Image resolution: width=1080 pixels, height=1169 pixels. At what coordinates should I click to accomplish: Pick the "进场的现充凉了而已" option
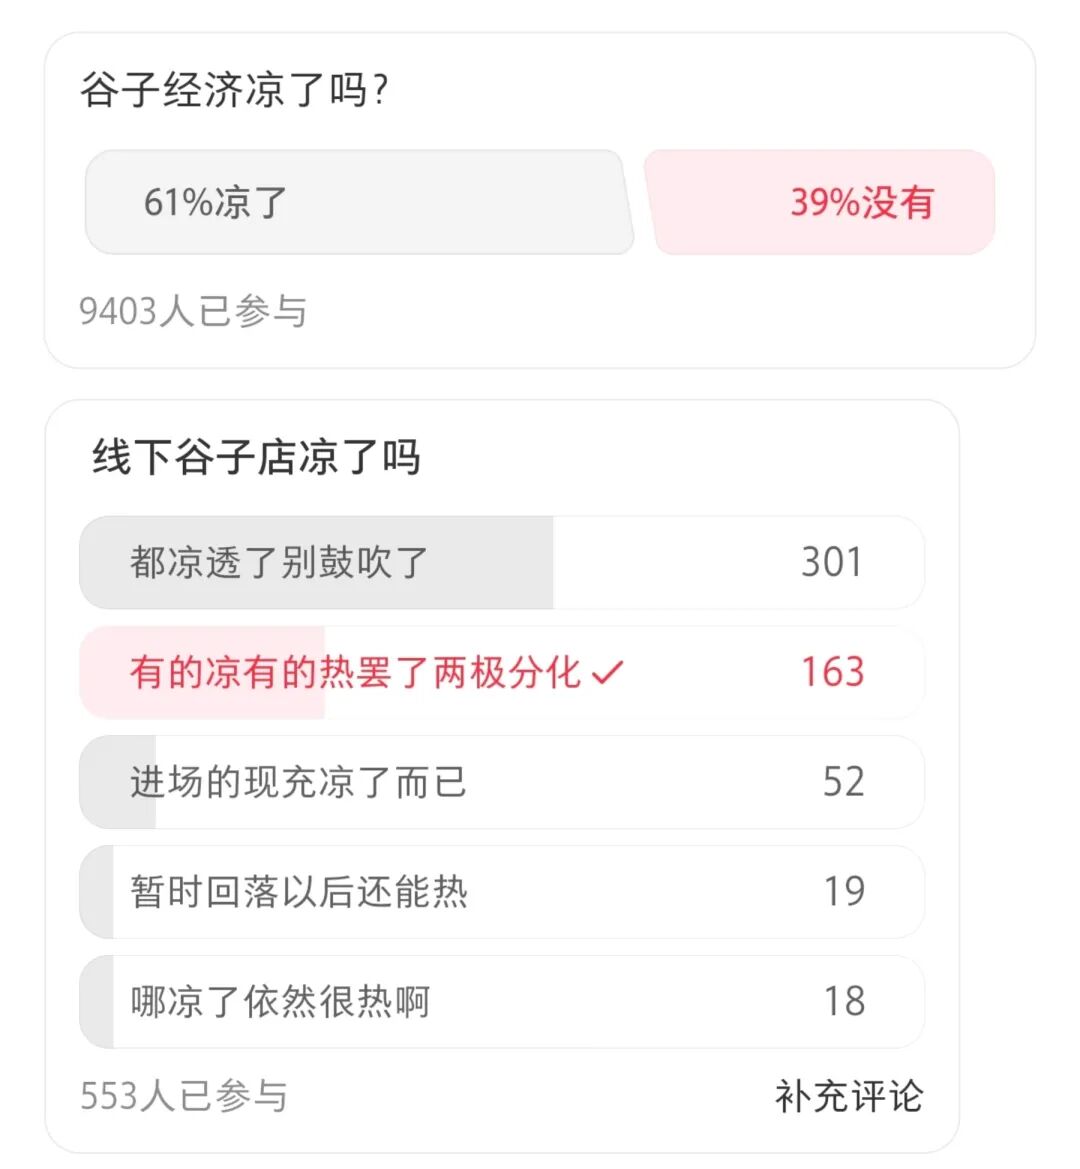point(298,782)
